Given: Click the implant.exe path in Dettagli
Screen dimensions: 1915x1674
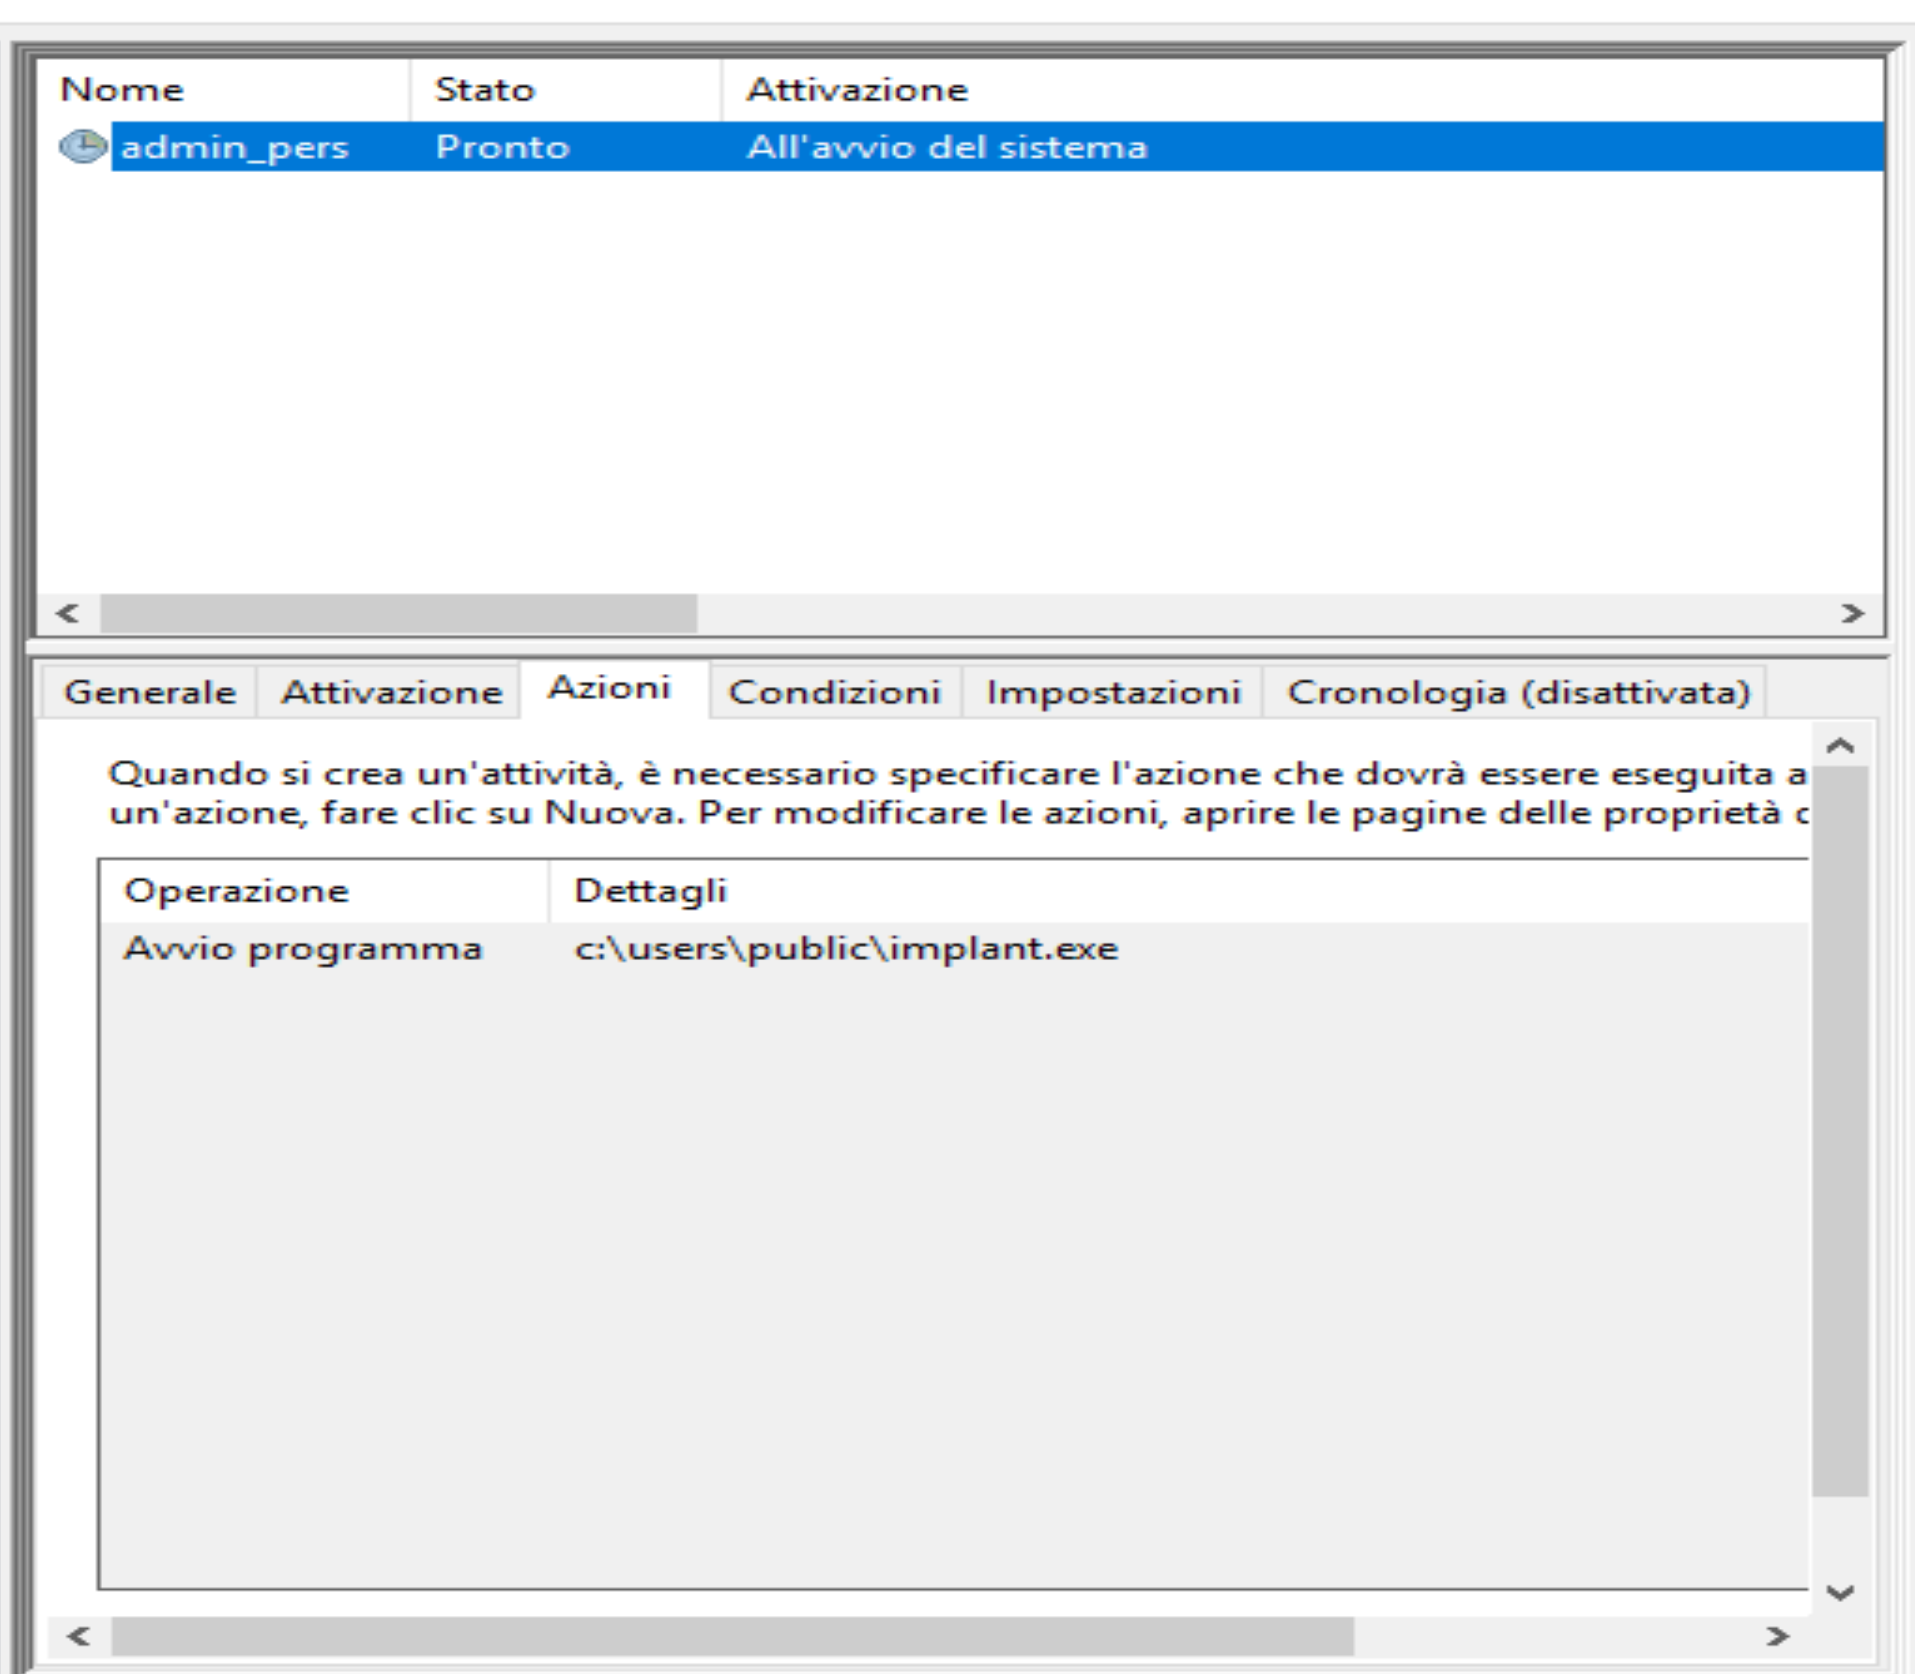Looking at the screenshot, I should (x=846, y=948).
